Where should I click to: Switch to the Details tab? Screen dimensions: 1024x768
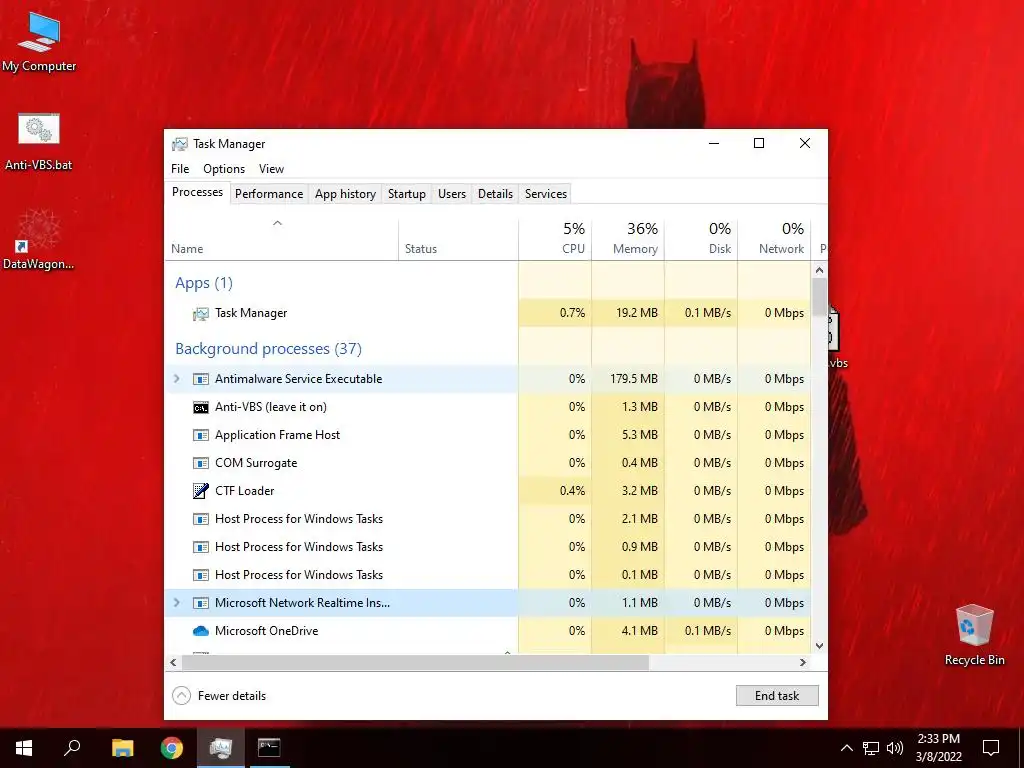[495, 194]
